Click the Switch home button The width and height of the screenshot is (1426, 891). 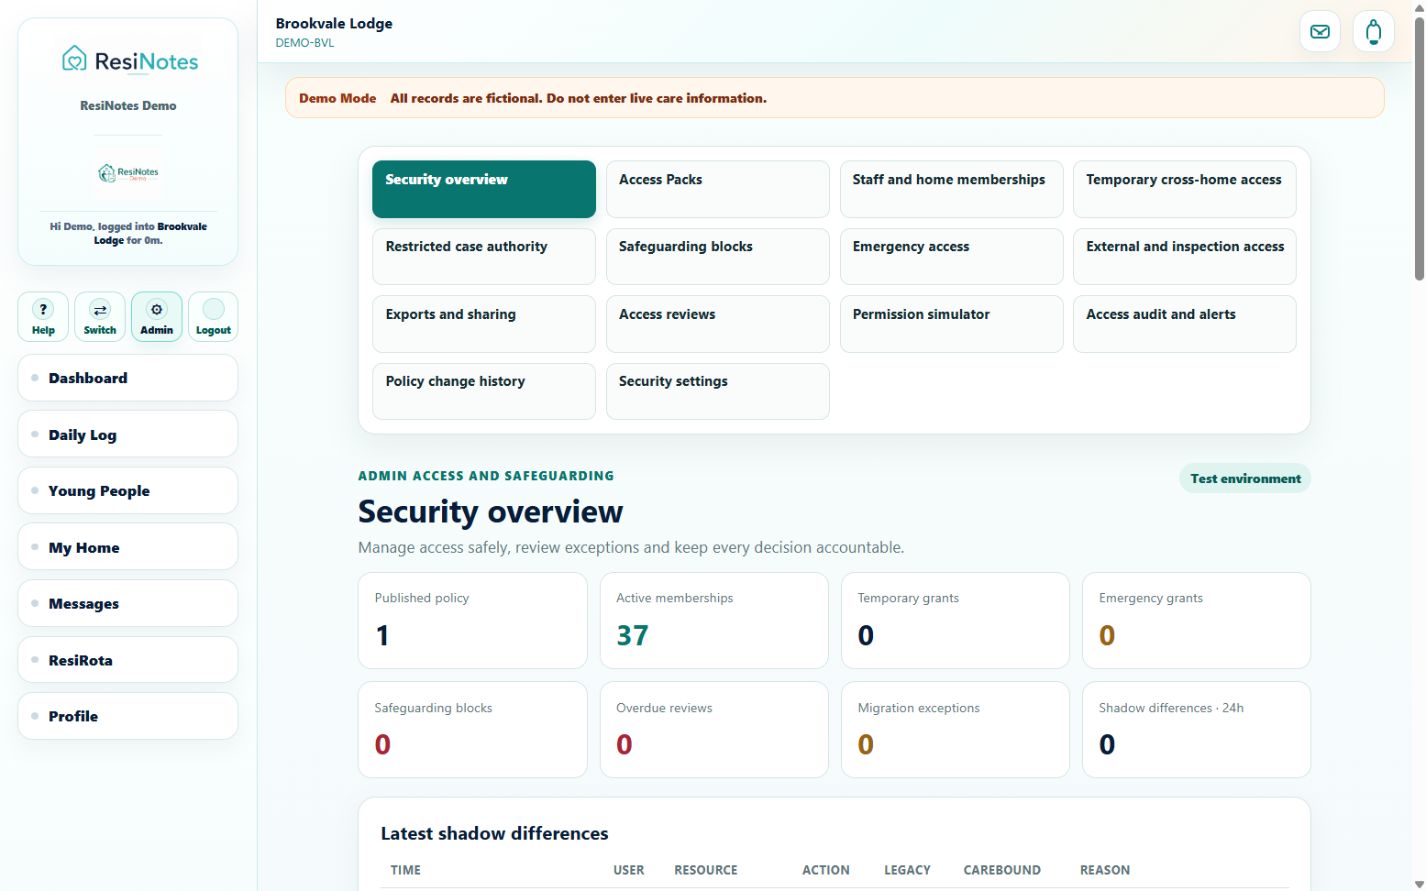click(x=100, y=317)
